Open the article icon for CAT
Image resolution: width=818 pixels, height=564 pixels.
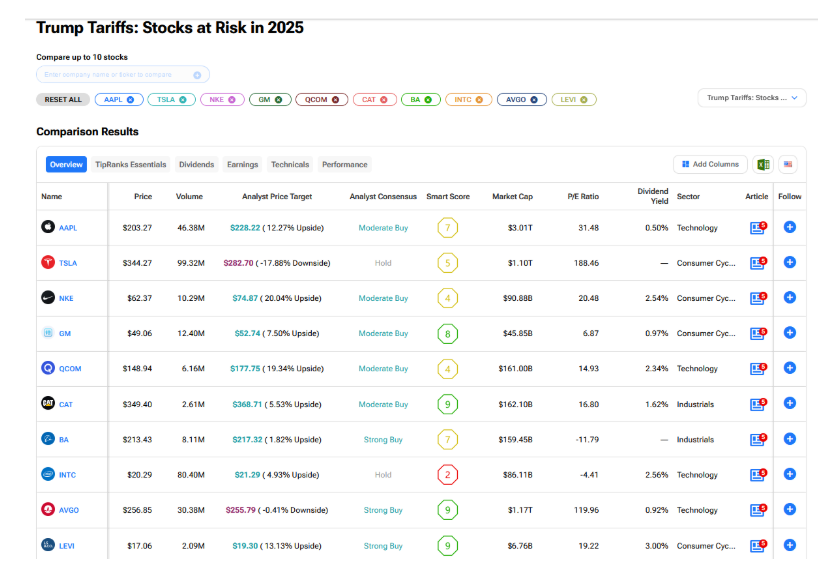tap(758, 404)
